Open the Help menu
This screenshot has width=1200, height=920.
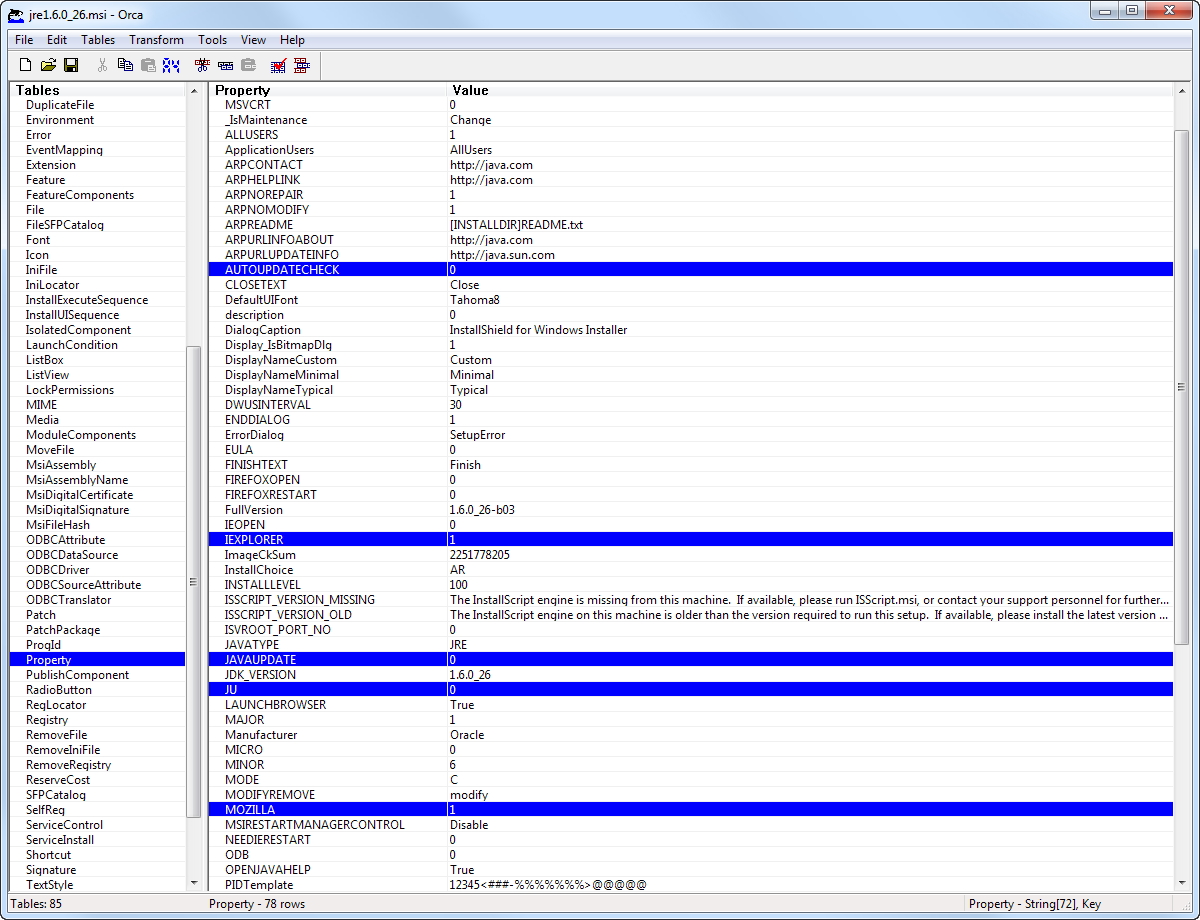[x=292, y=40]
